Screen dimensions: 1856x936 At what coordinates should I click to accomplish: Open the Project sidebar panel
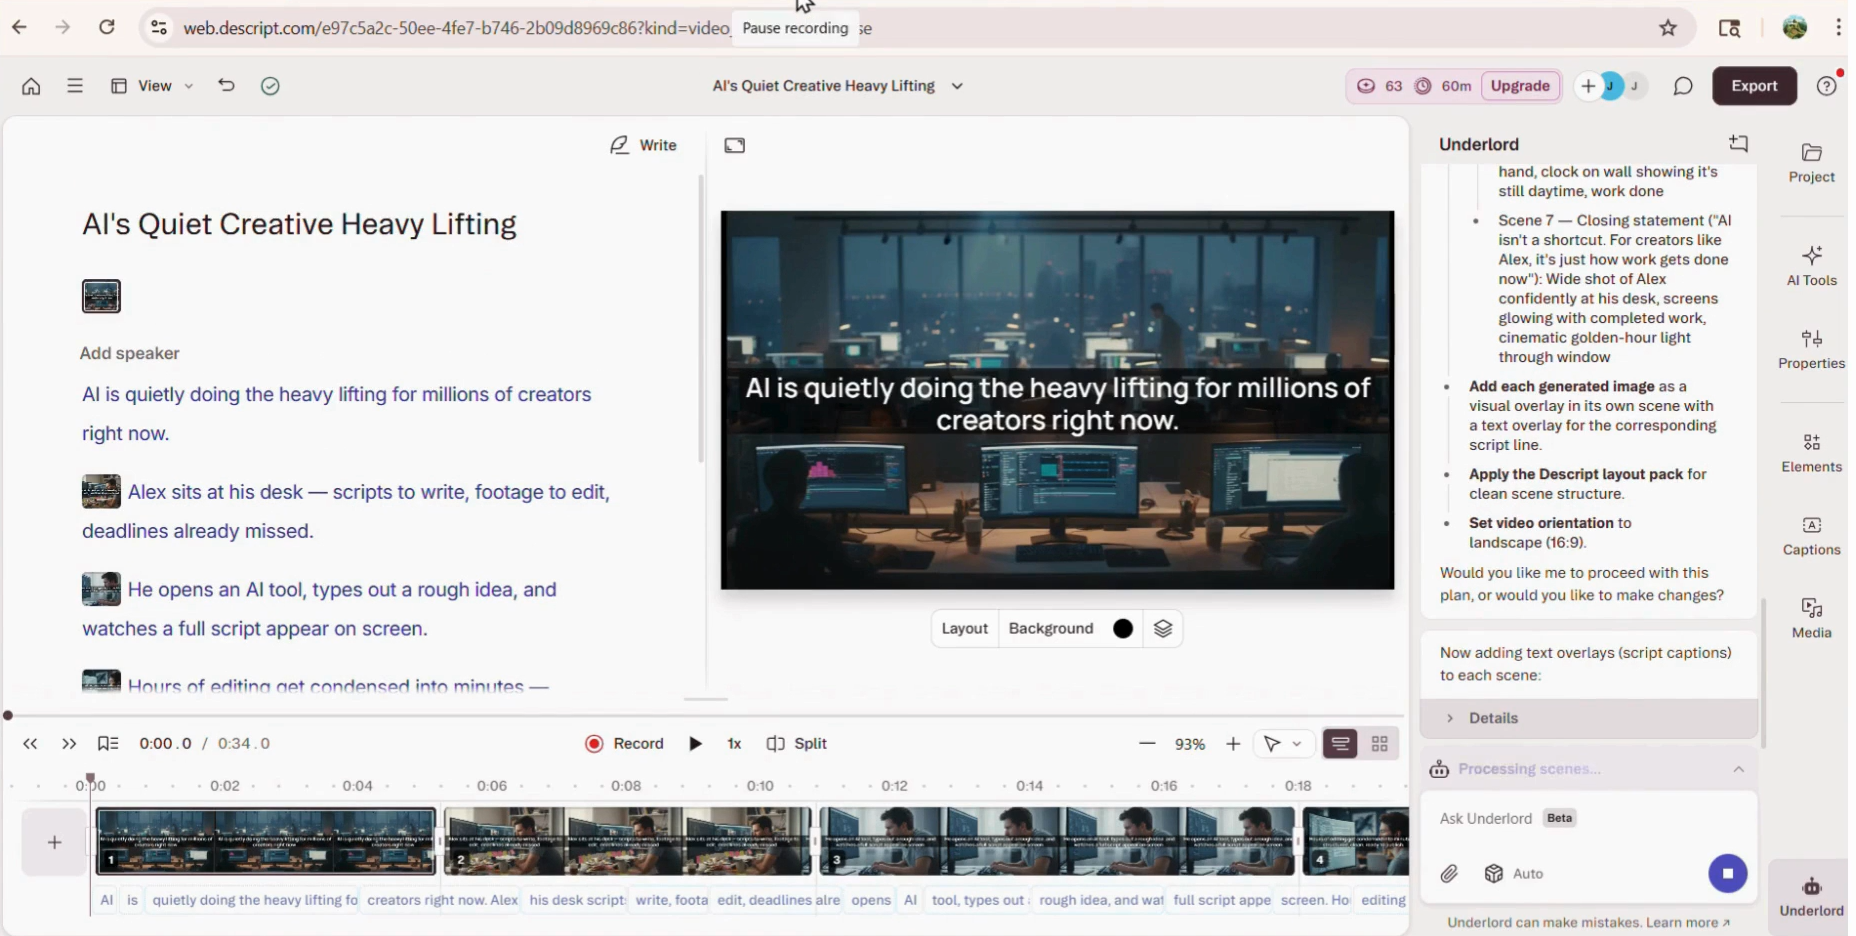pyautogui.click(x=1812, y=163)
